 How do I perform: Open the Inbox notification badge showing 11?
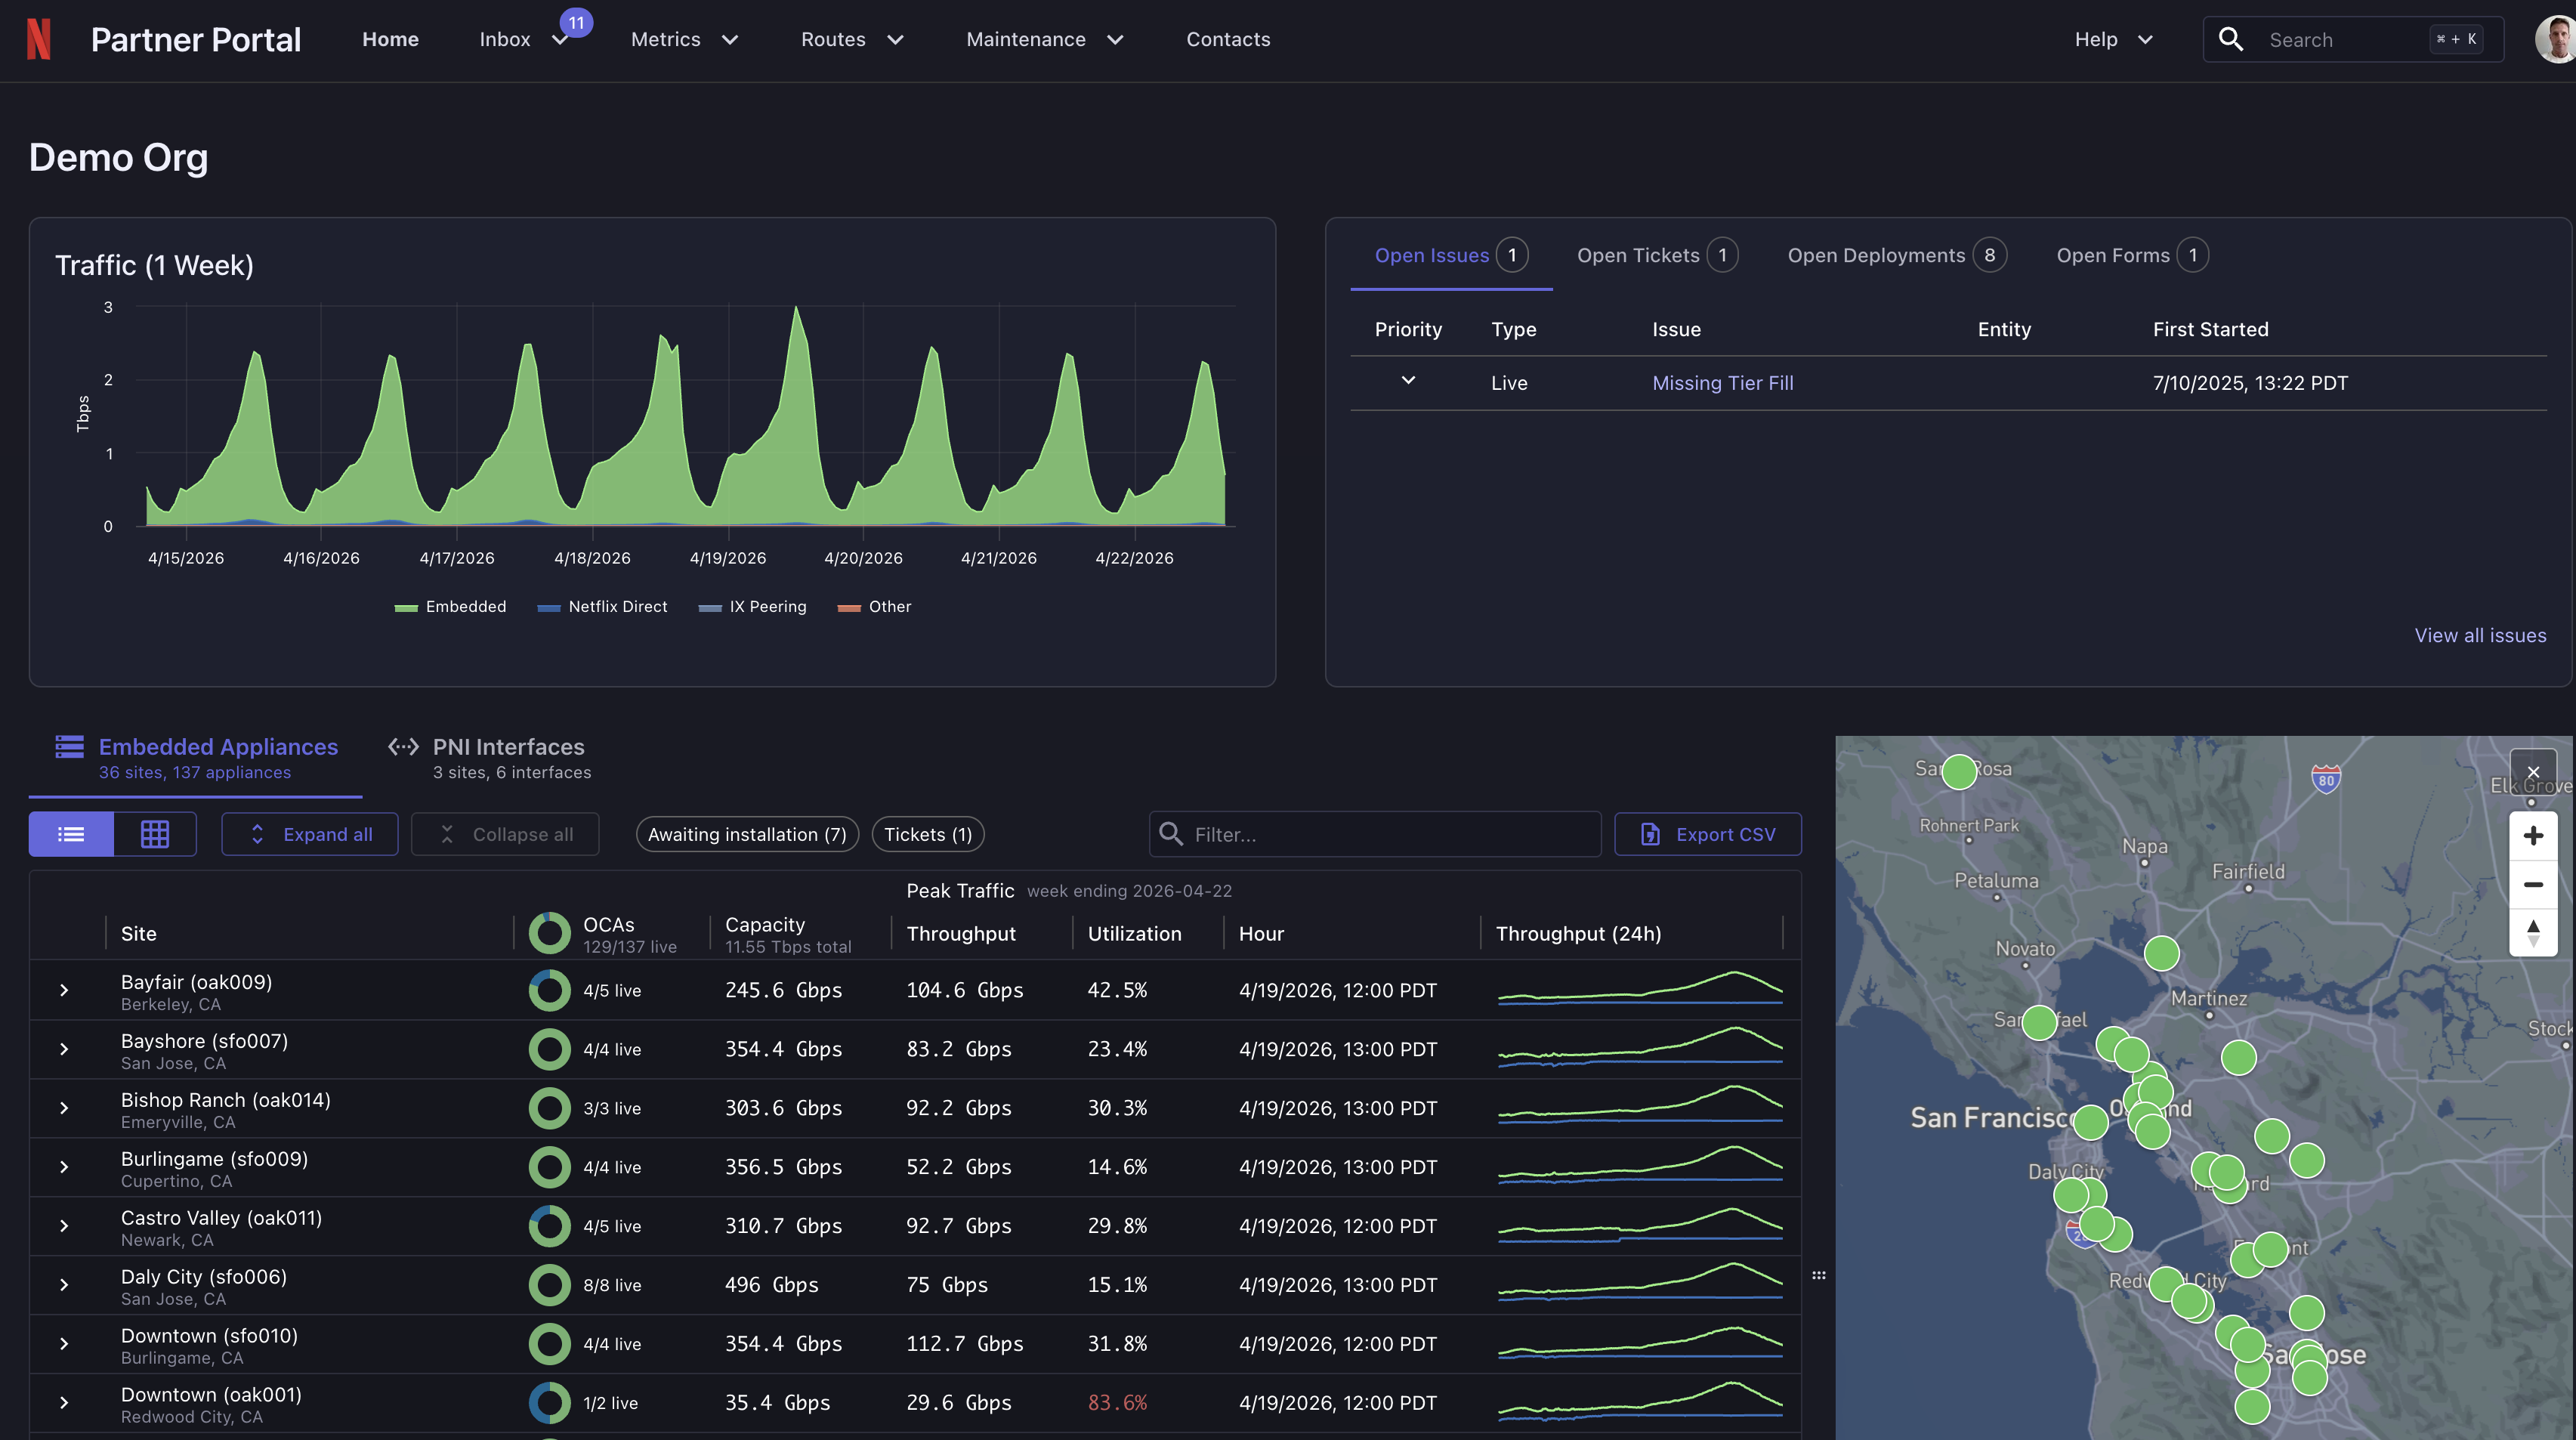point(576,23)
